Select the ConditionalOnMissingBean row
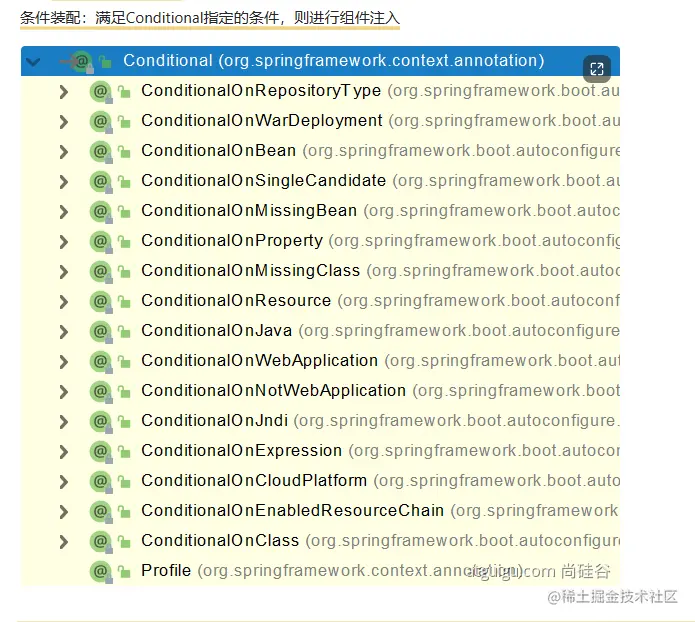The width and height of the screenshot is (695, 622). (x=320, y=211)
